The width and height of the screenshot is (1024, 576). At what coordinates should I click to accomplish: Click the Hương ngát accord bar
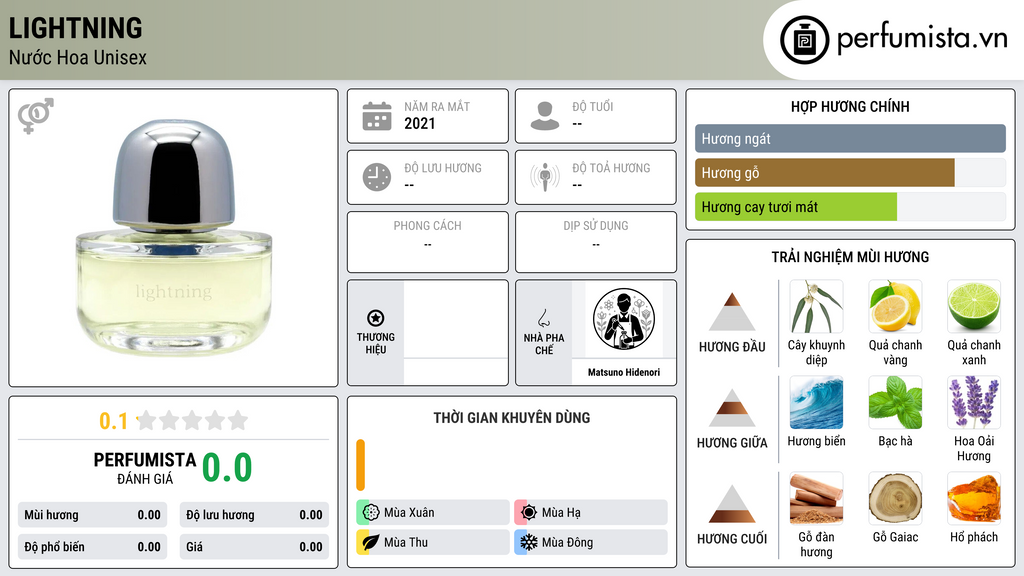coord(850,138)
